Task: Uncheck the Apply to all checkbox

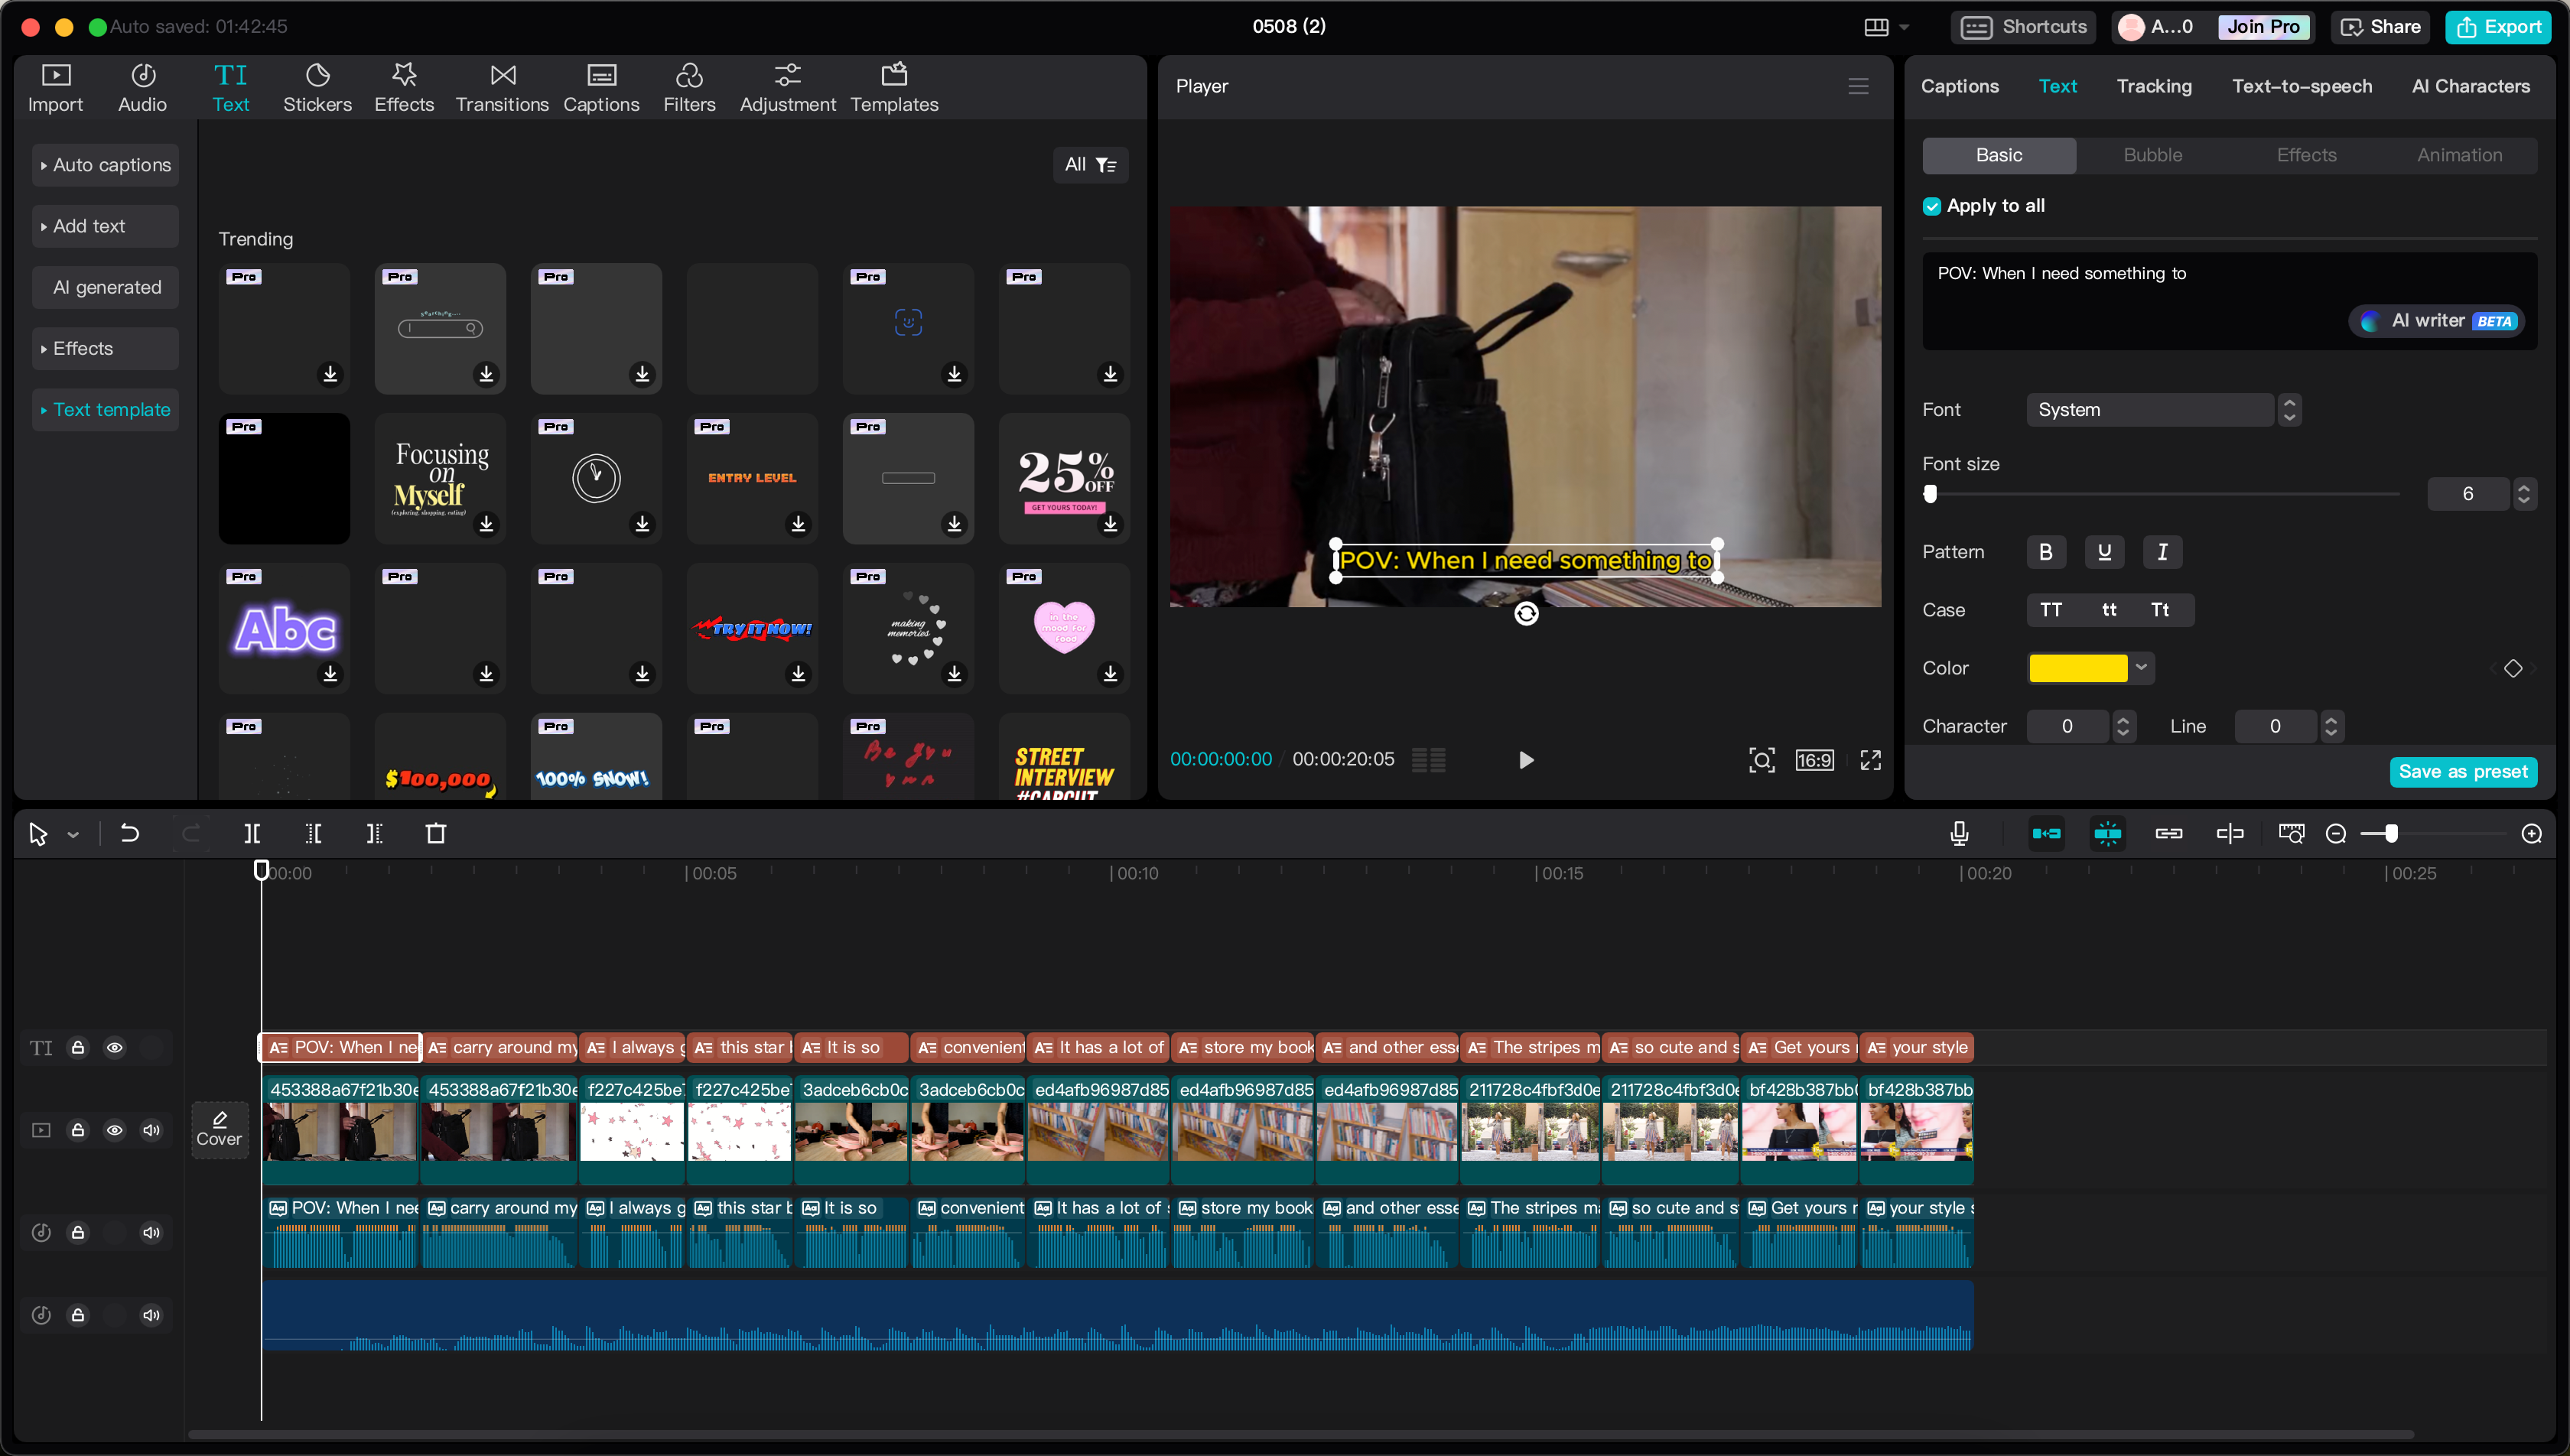Action: pos(1932,206)
